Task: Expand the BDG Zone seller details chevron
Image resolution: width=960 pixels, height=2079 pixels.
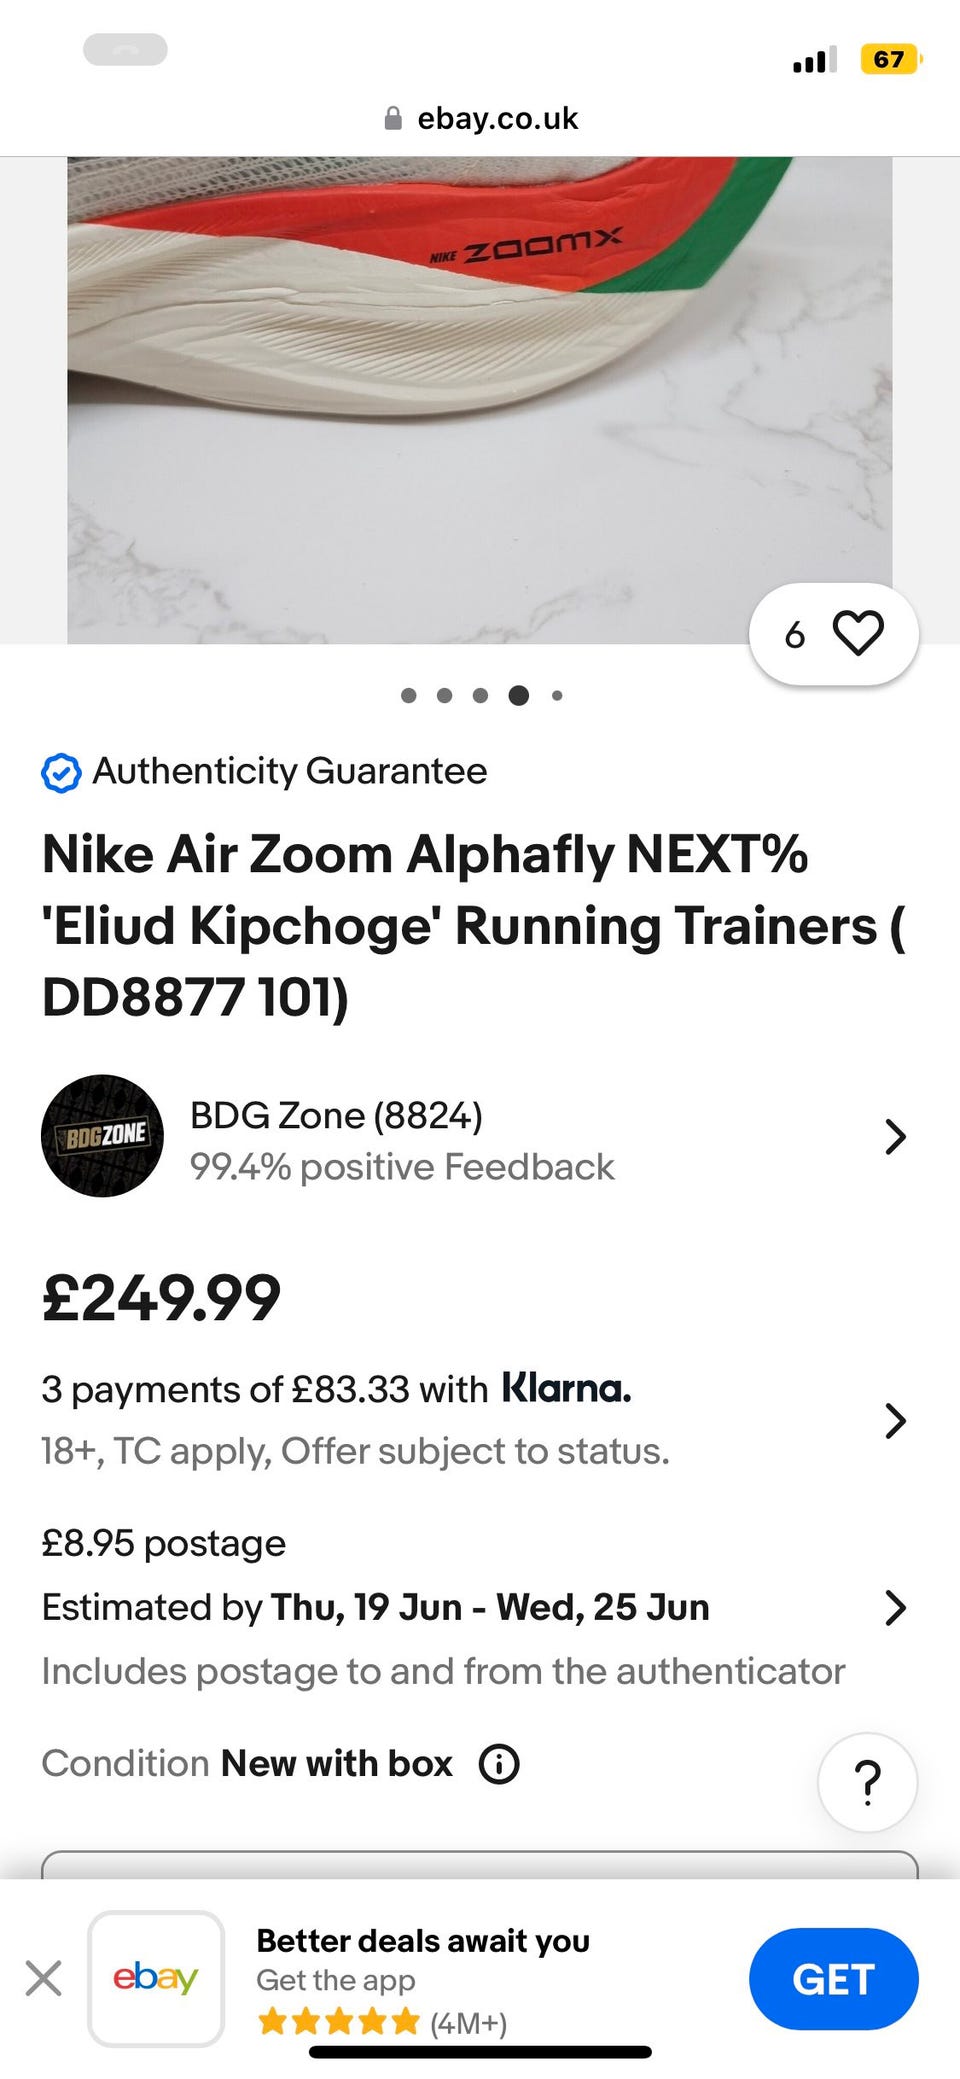Action: click(x=895, y=1137)
